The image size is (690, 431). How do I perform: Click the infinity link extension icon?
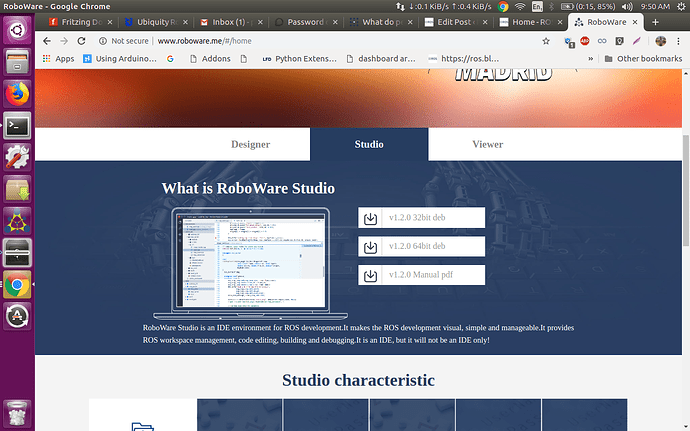coord(602,41)
